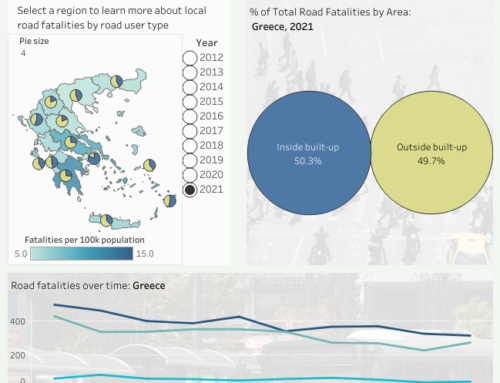This screenshot has width=500, height=383.
Task: Select the North Aegean islands pie chart
Action: pos(149,165)
